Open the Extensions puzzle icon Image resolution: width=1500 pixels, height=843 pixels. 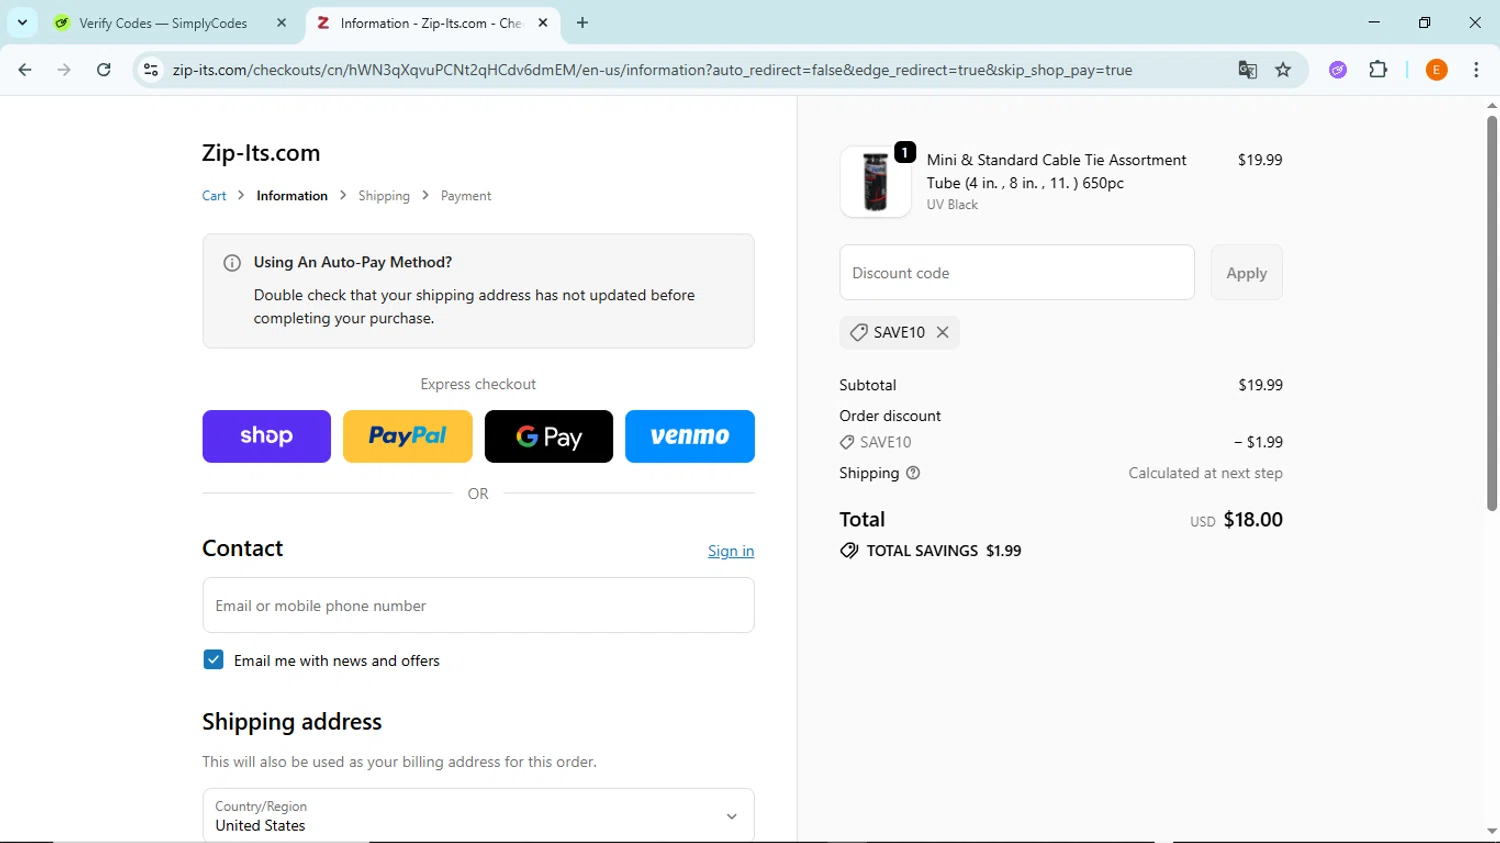pyautogui.click(x=1378, y=70)
